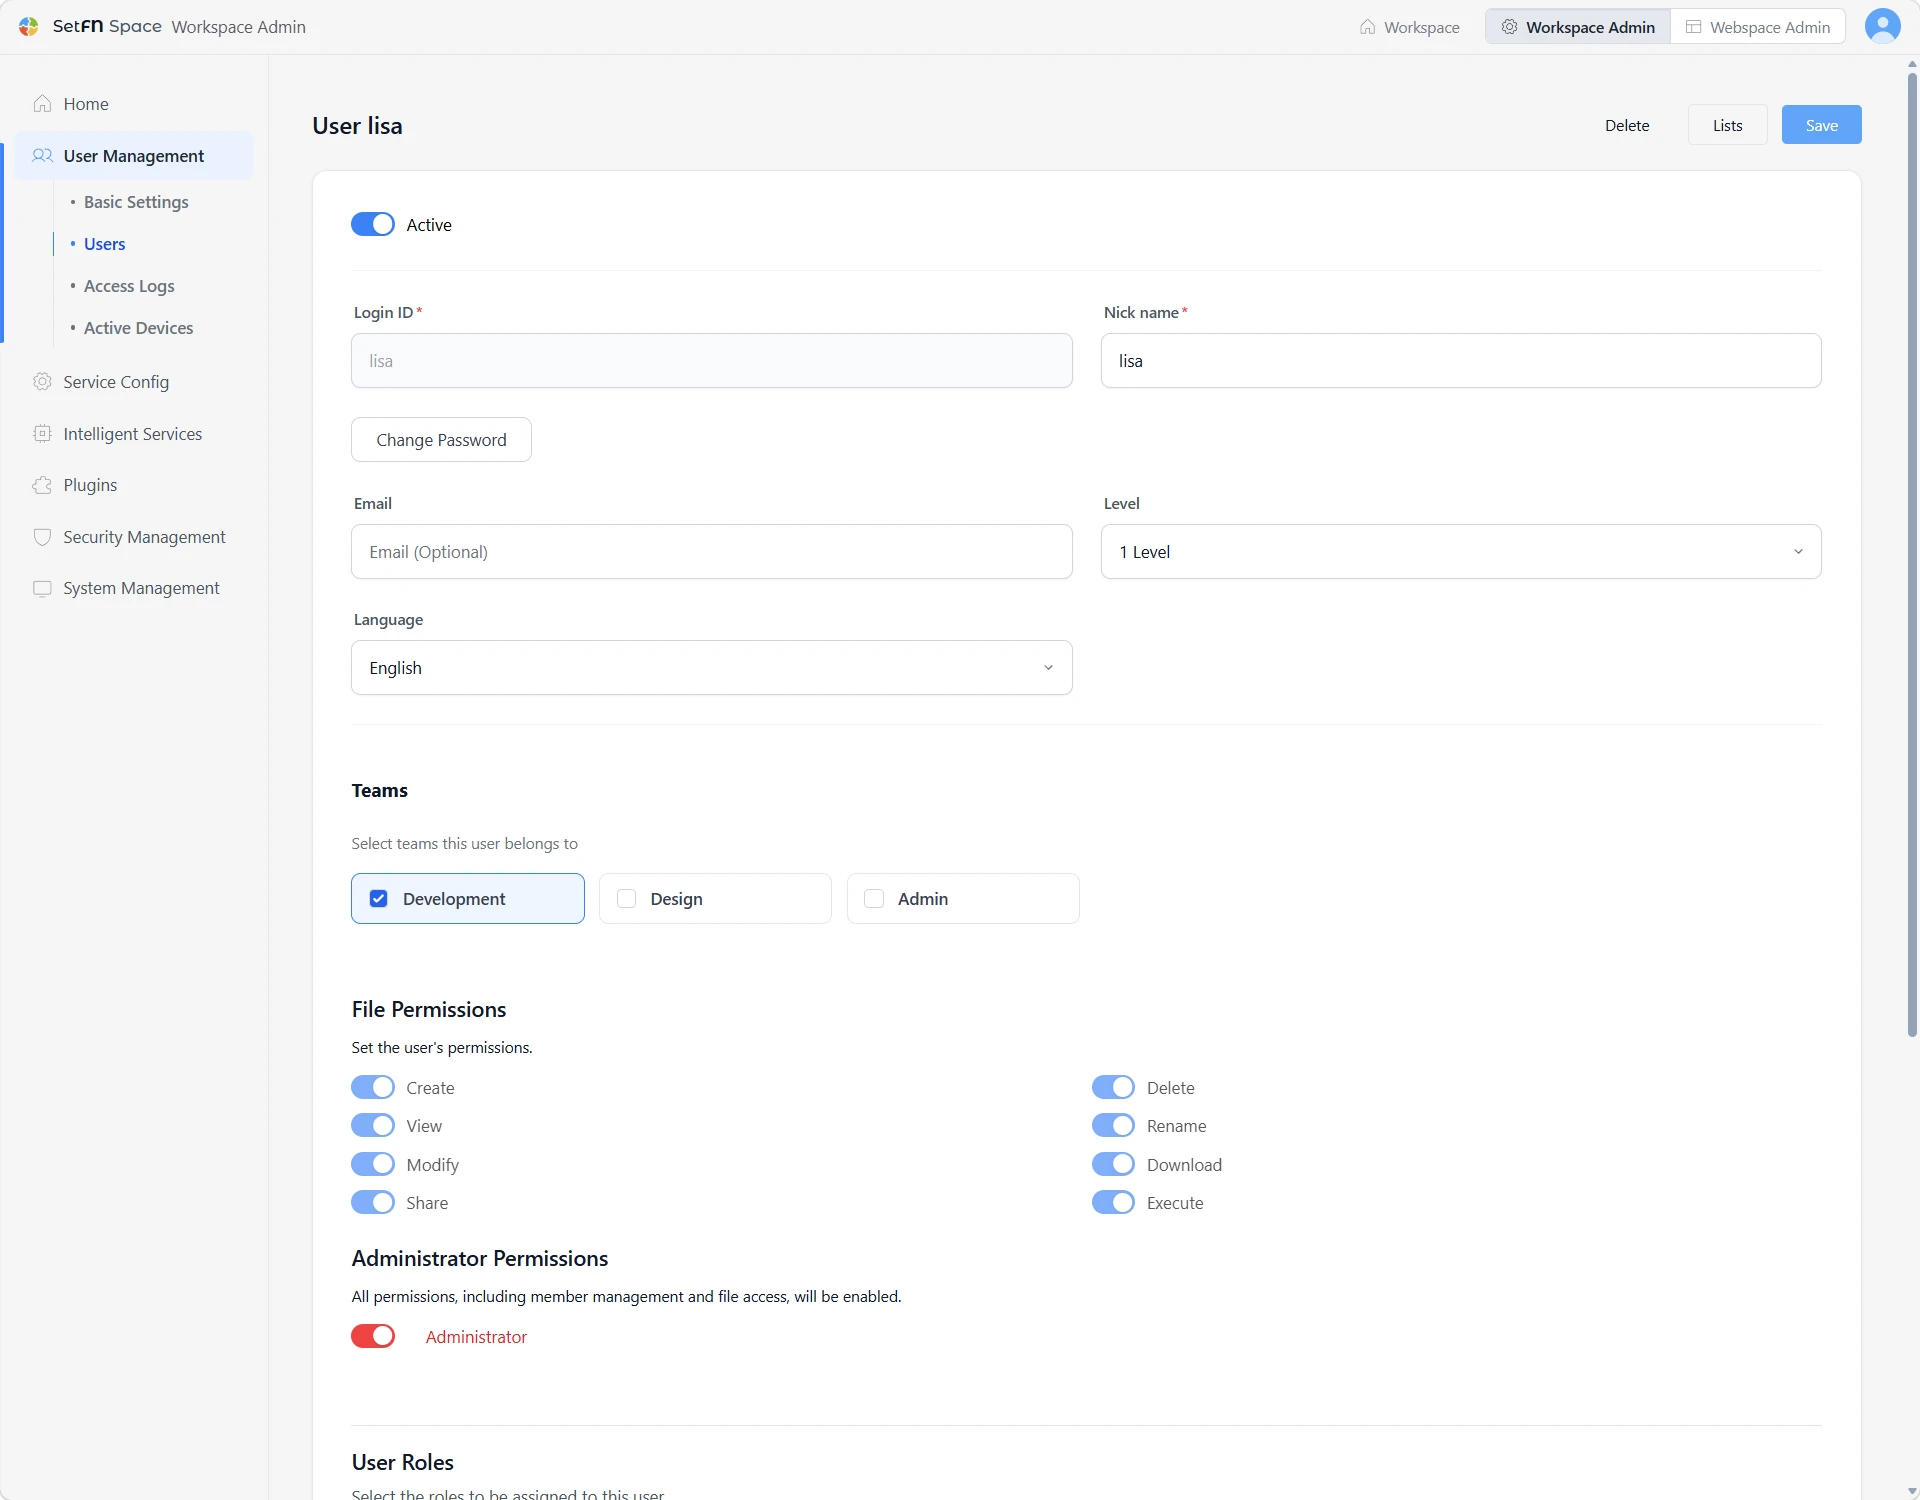The image size is (1920, 1500).
Task: Click the Nick name input field
Action: pos(1461,361)
